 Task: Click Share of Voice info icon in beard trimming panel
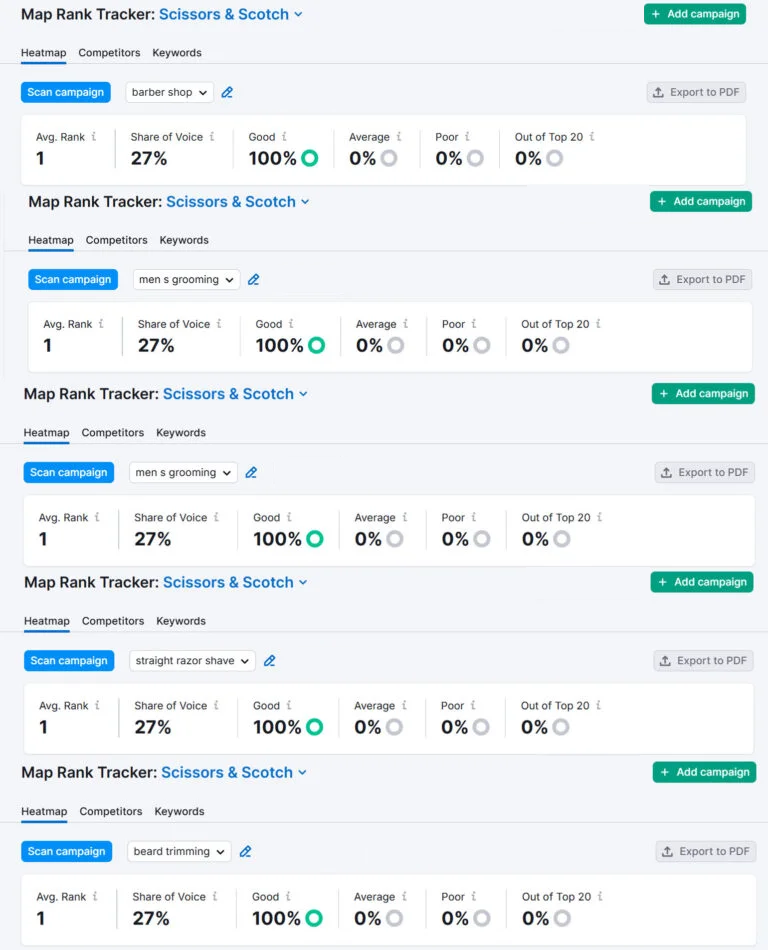(x=216, y=897)
